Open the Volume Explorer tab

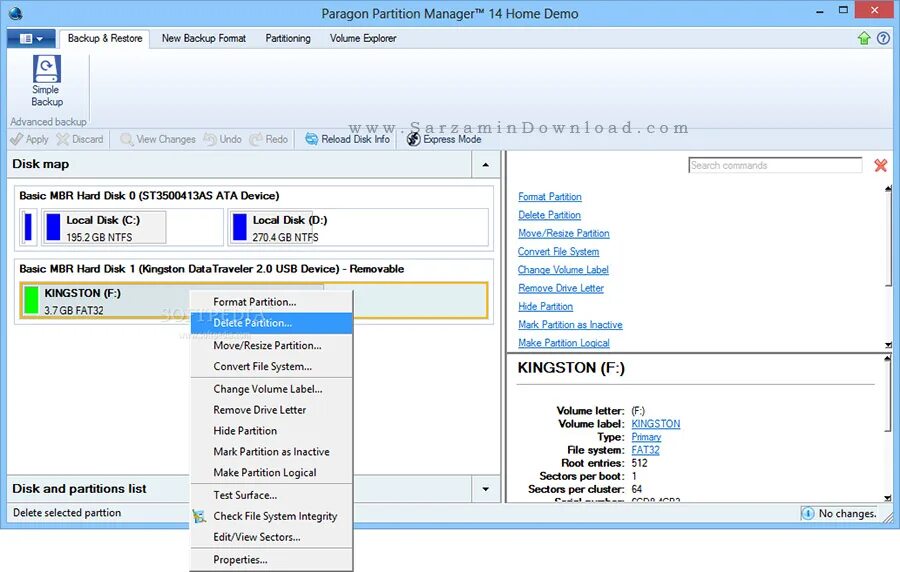(x=363, y=38)
